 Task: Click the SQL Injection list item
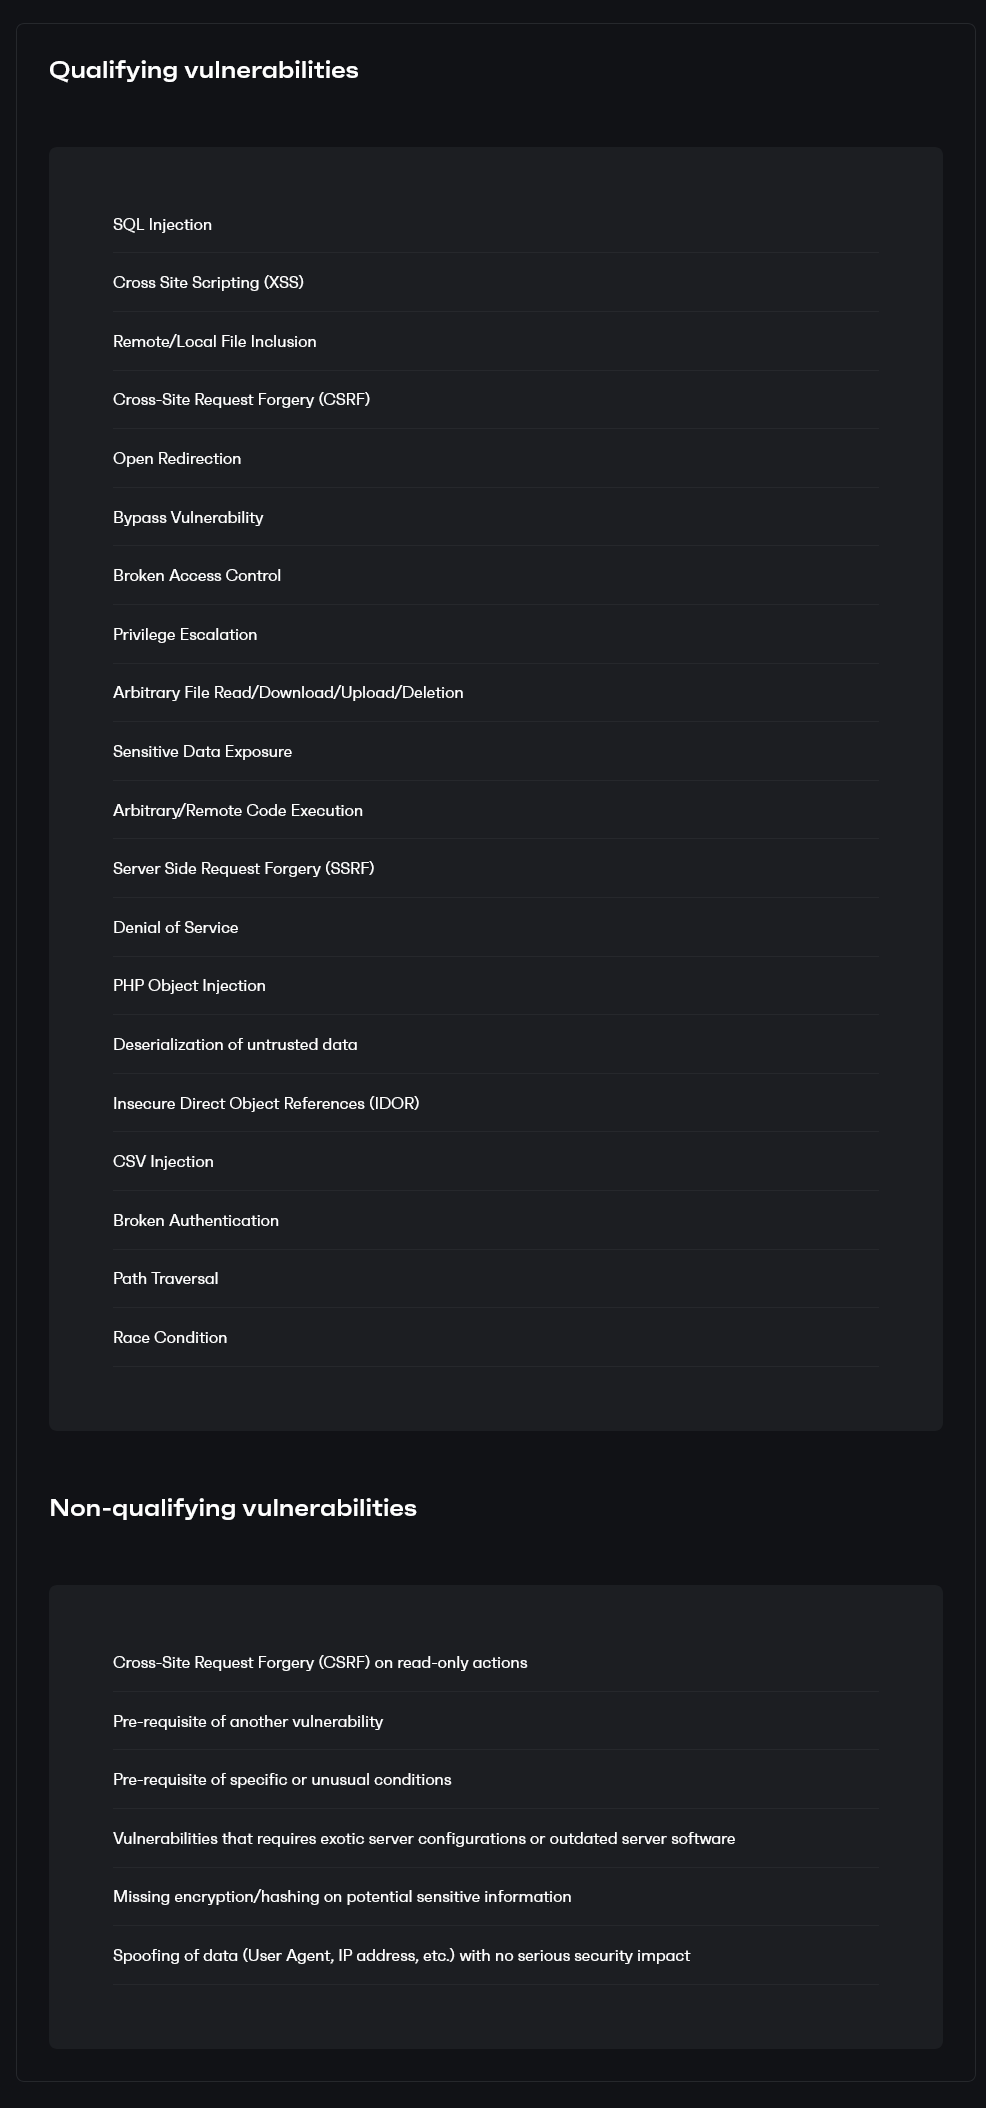pos(496,224)
